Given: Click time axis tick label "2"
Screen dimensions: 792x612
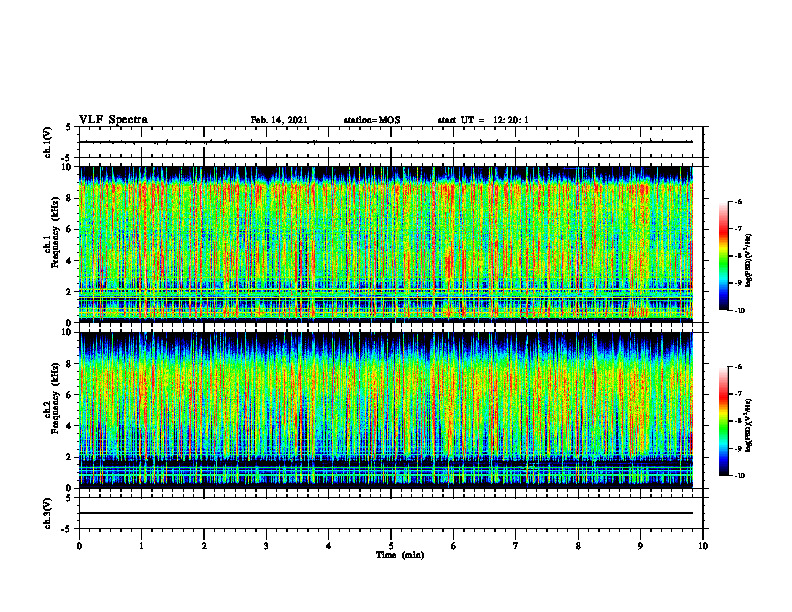Looking at the screenshot, I should (204, 546).
